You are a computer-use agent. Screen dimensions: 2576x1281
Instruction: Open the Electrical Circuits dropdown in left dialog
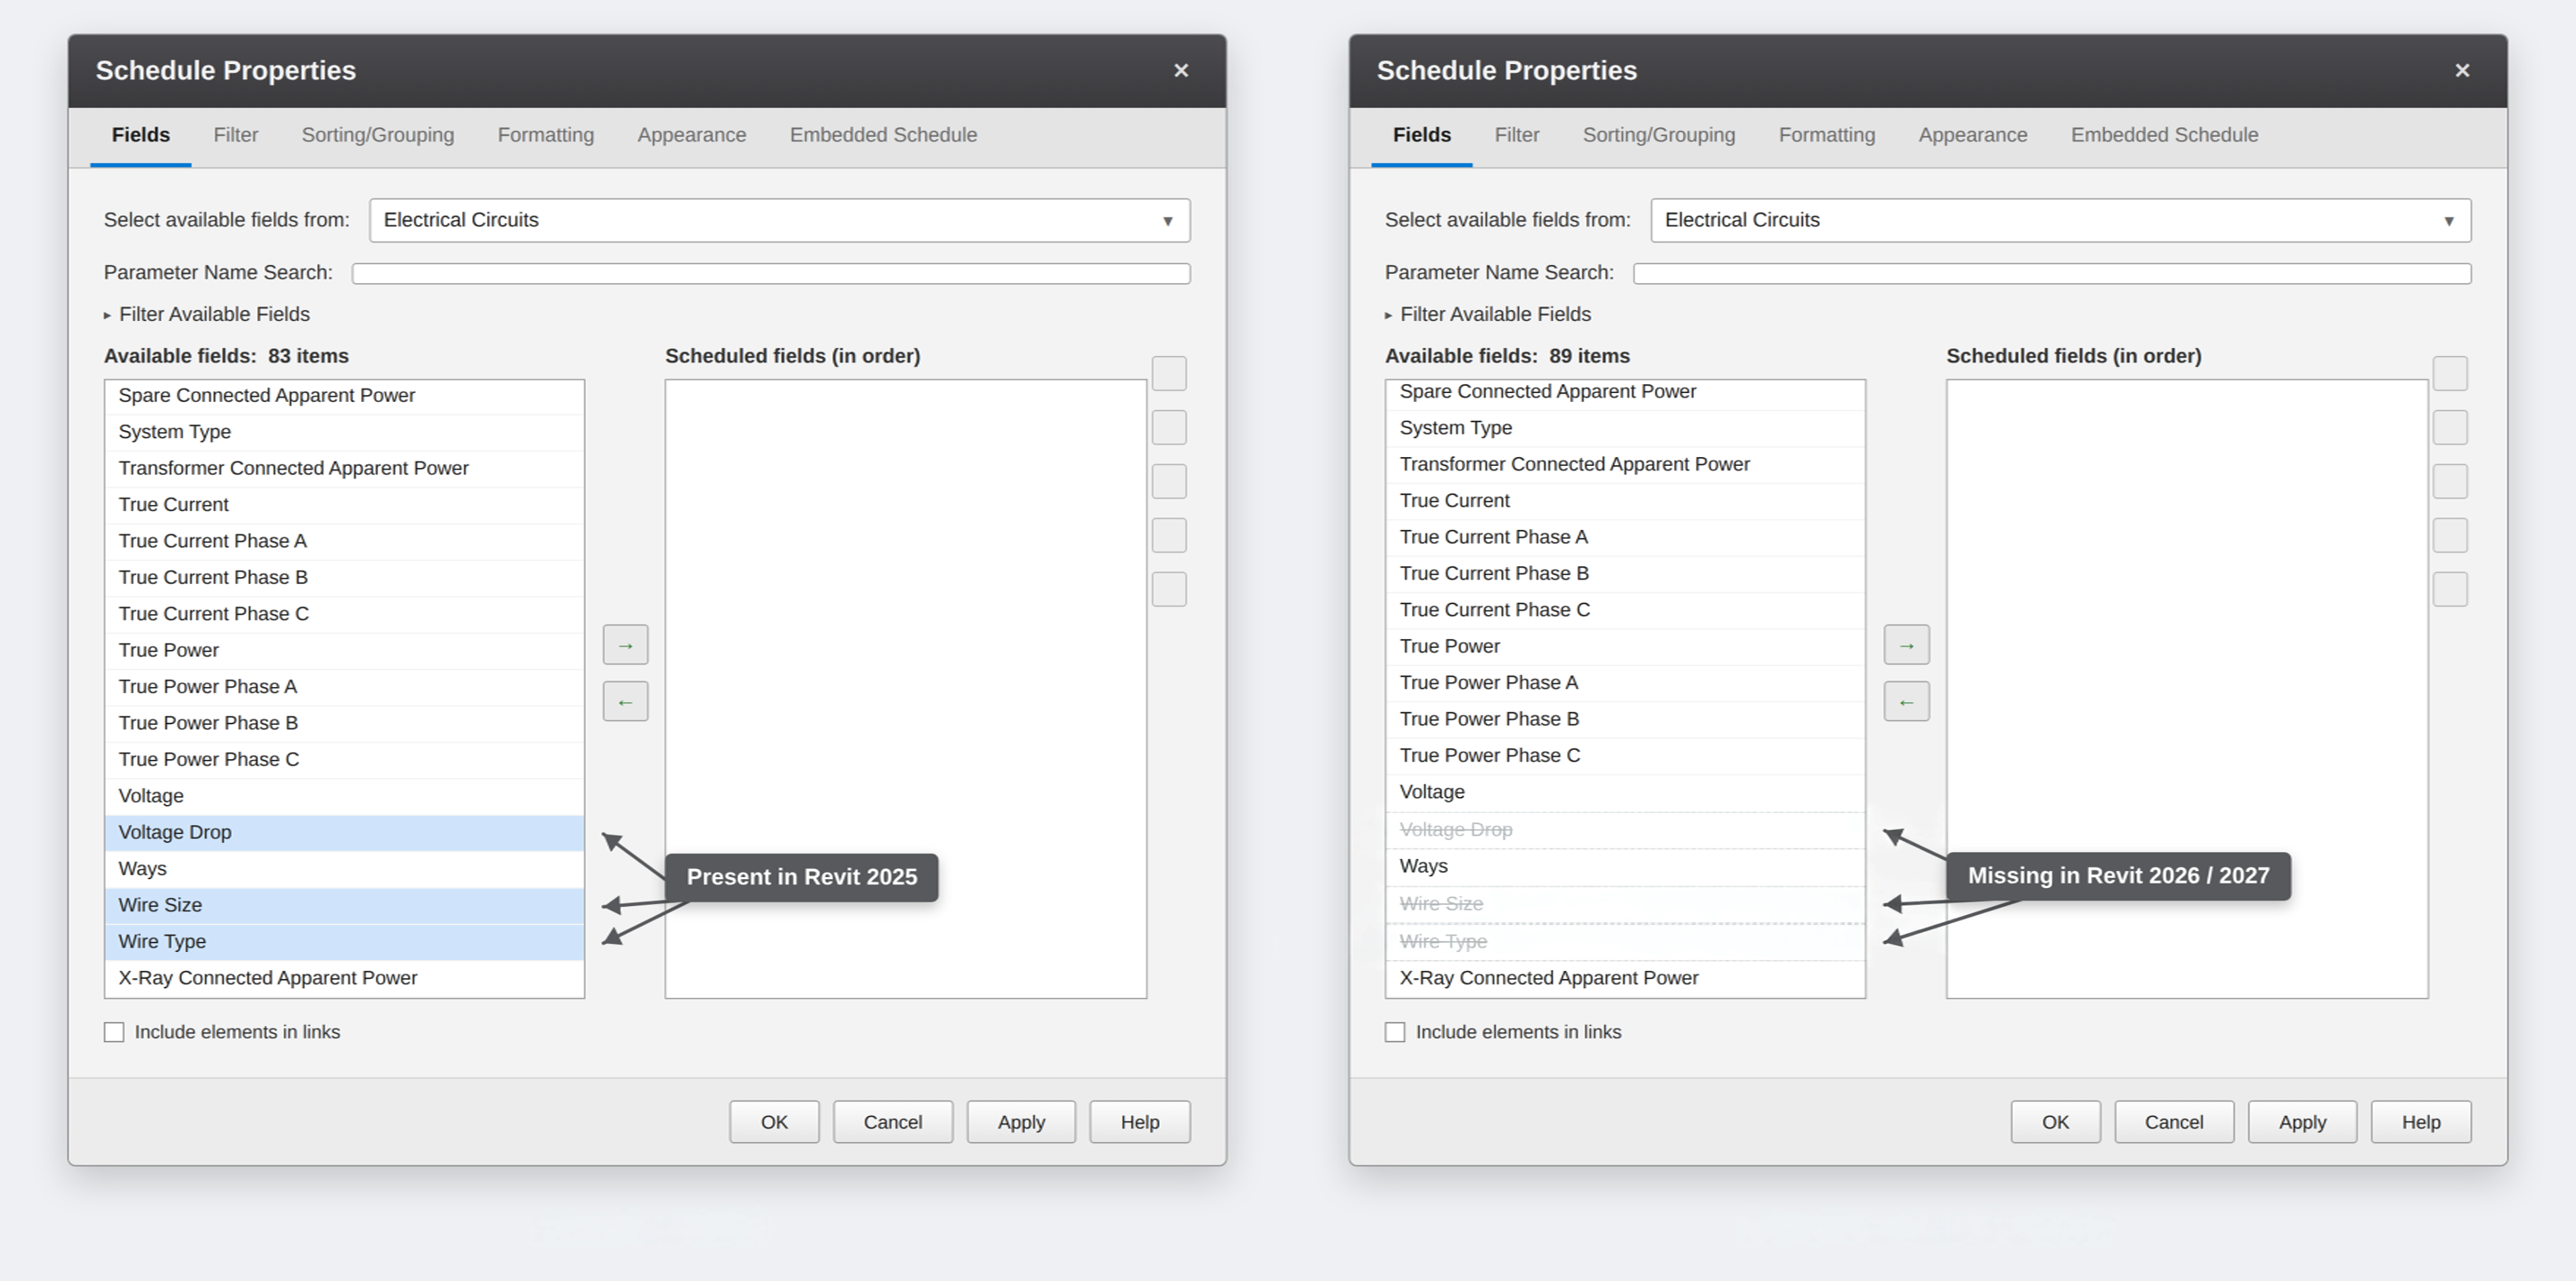point(780,220)
